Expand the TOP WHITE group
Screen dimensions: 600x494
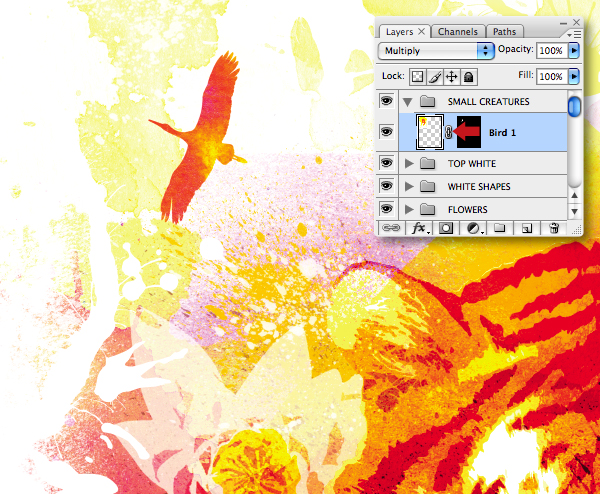[409, 163]
